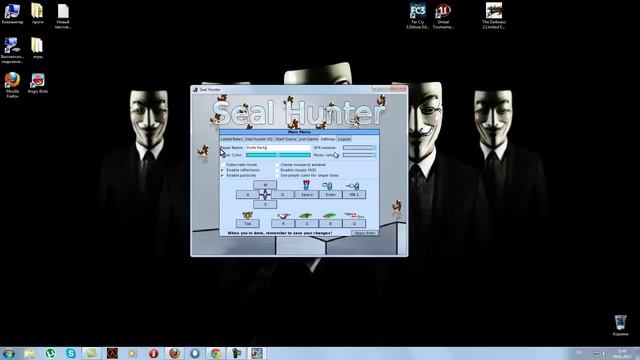Switch to the Start Game tab
The image size is (640, 360).
(286, 139)
